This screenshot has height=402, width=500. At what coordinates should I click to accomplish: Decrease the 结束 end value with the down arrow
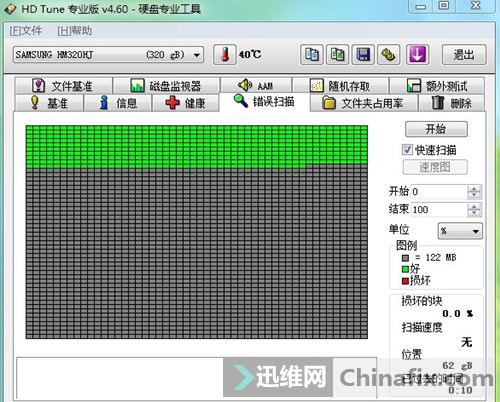(474, 213)
